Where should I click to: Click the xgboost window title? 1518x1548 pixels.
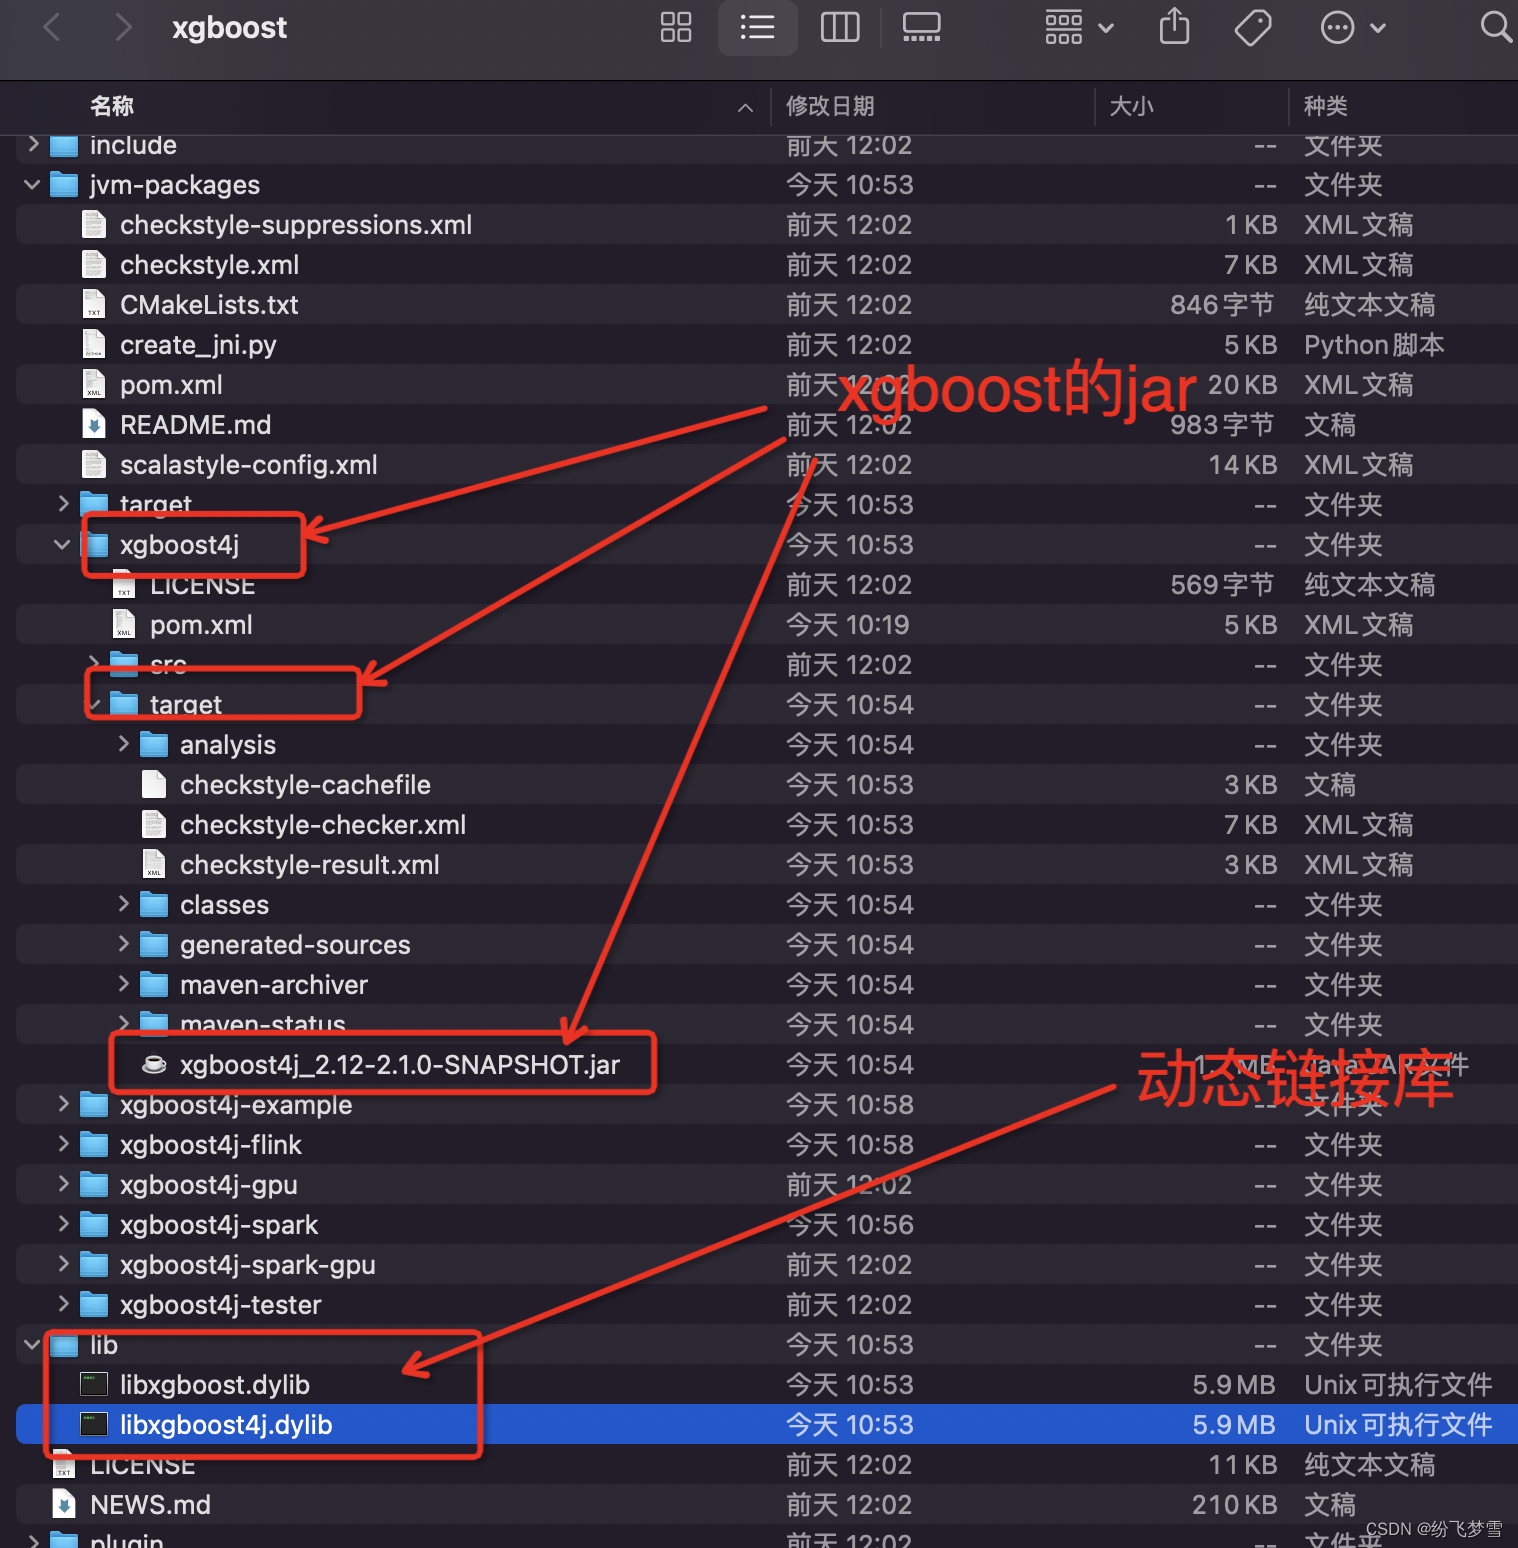click(x=229, y=28)
